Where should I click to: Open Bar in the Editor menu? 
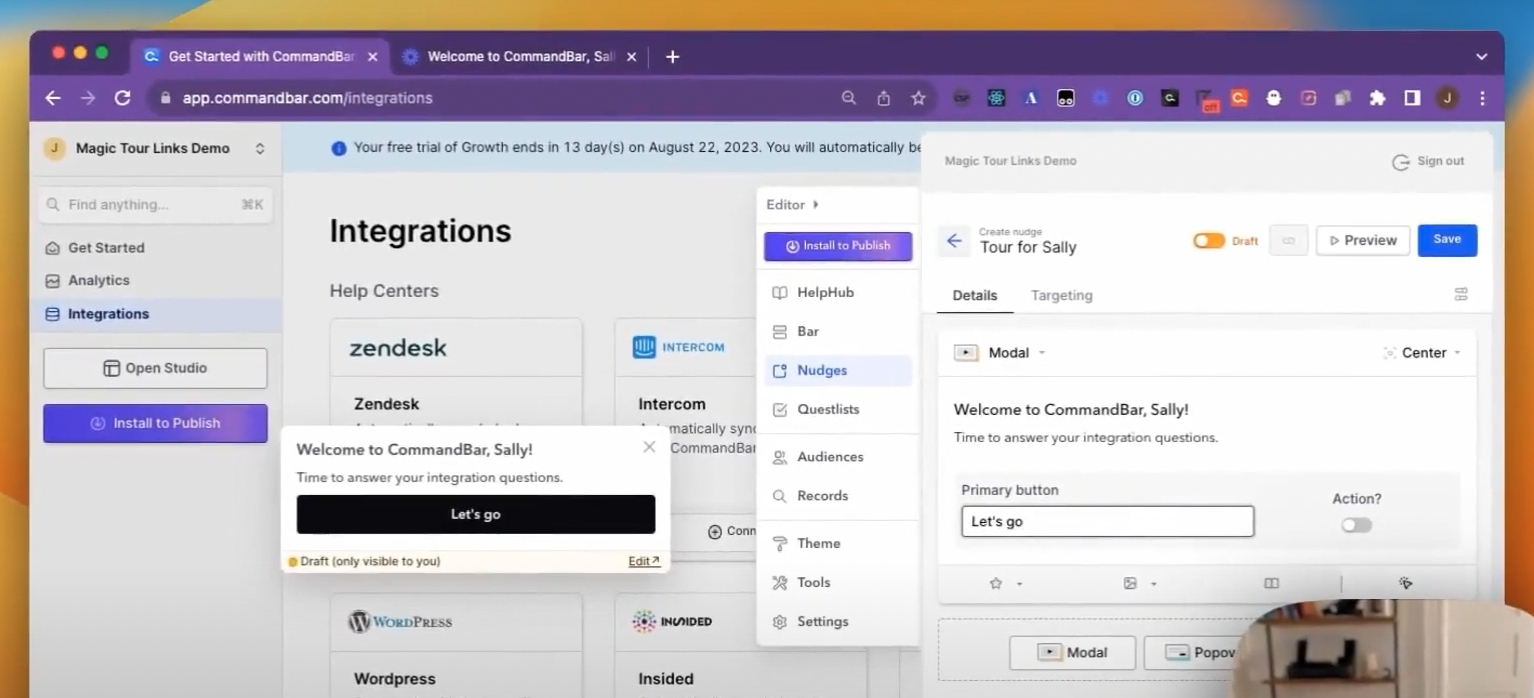(838, 332)
